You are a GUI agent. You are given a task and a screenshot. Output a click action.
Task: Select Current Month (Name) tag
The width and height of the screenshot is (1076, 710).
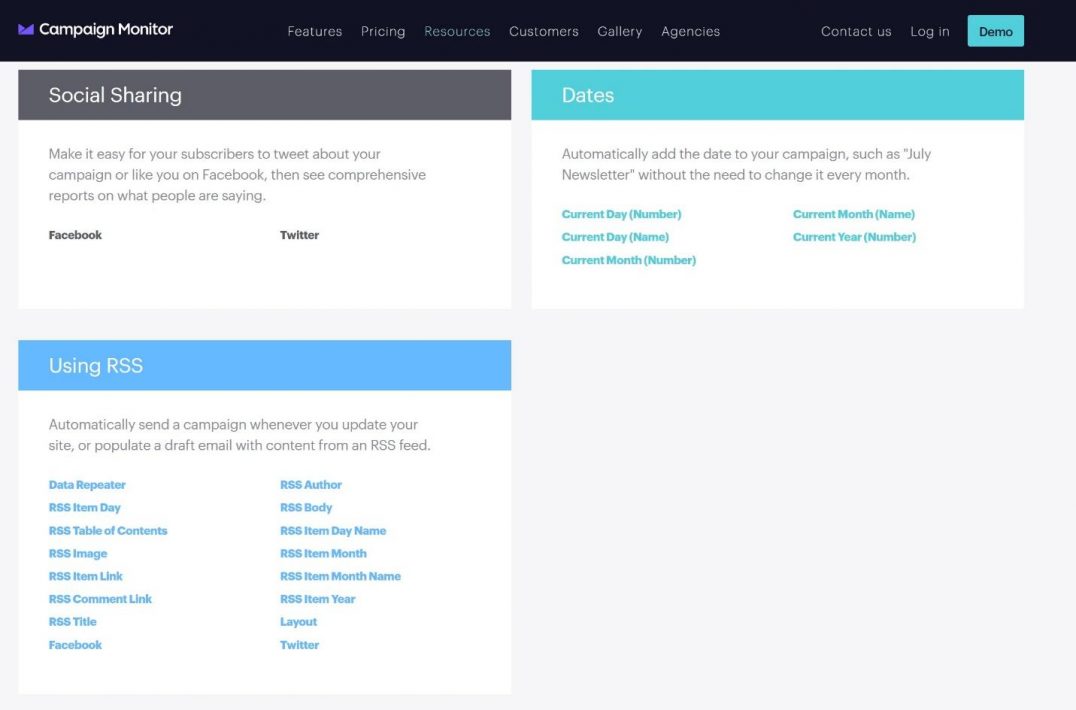click(854, 213)
